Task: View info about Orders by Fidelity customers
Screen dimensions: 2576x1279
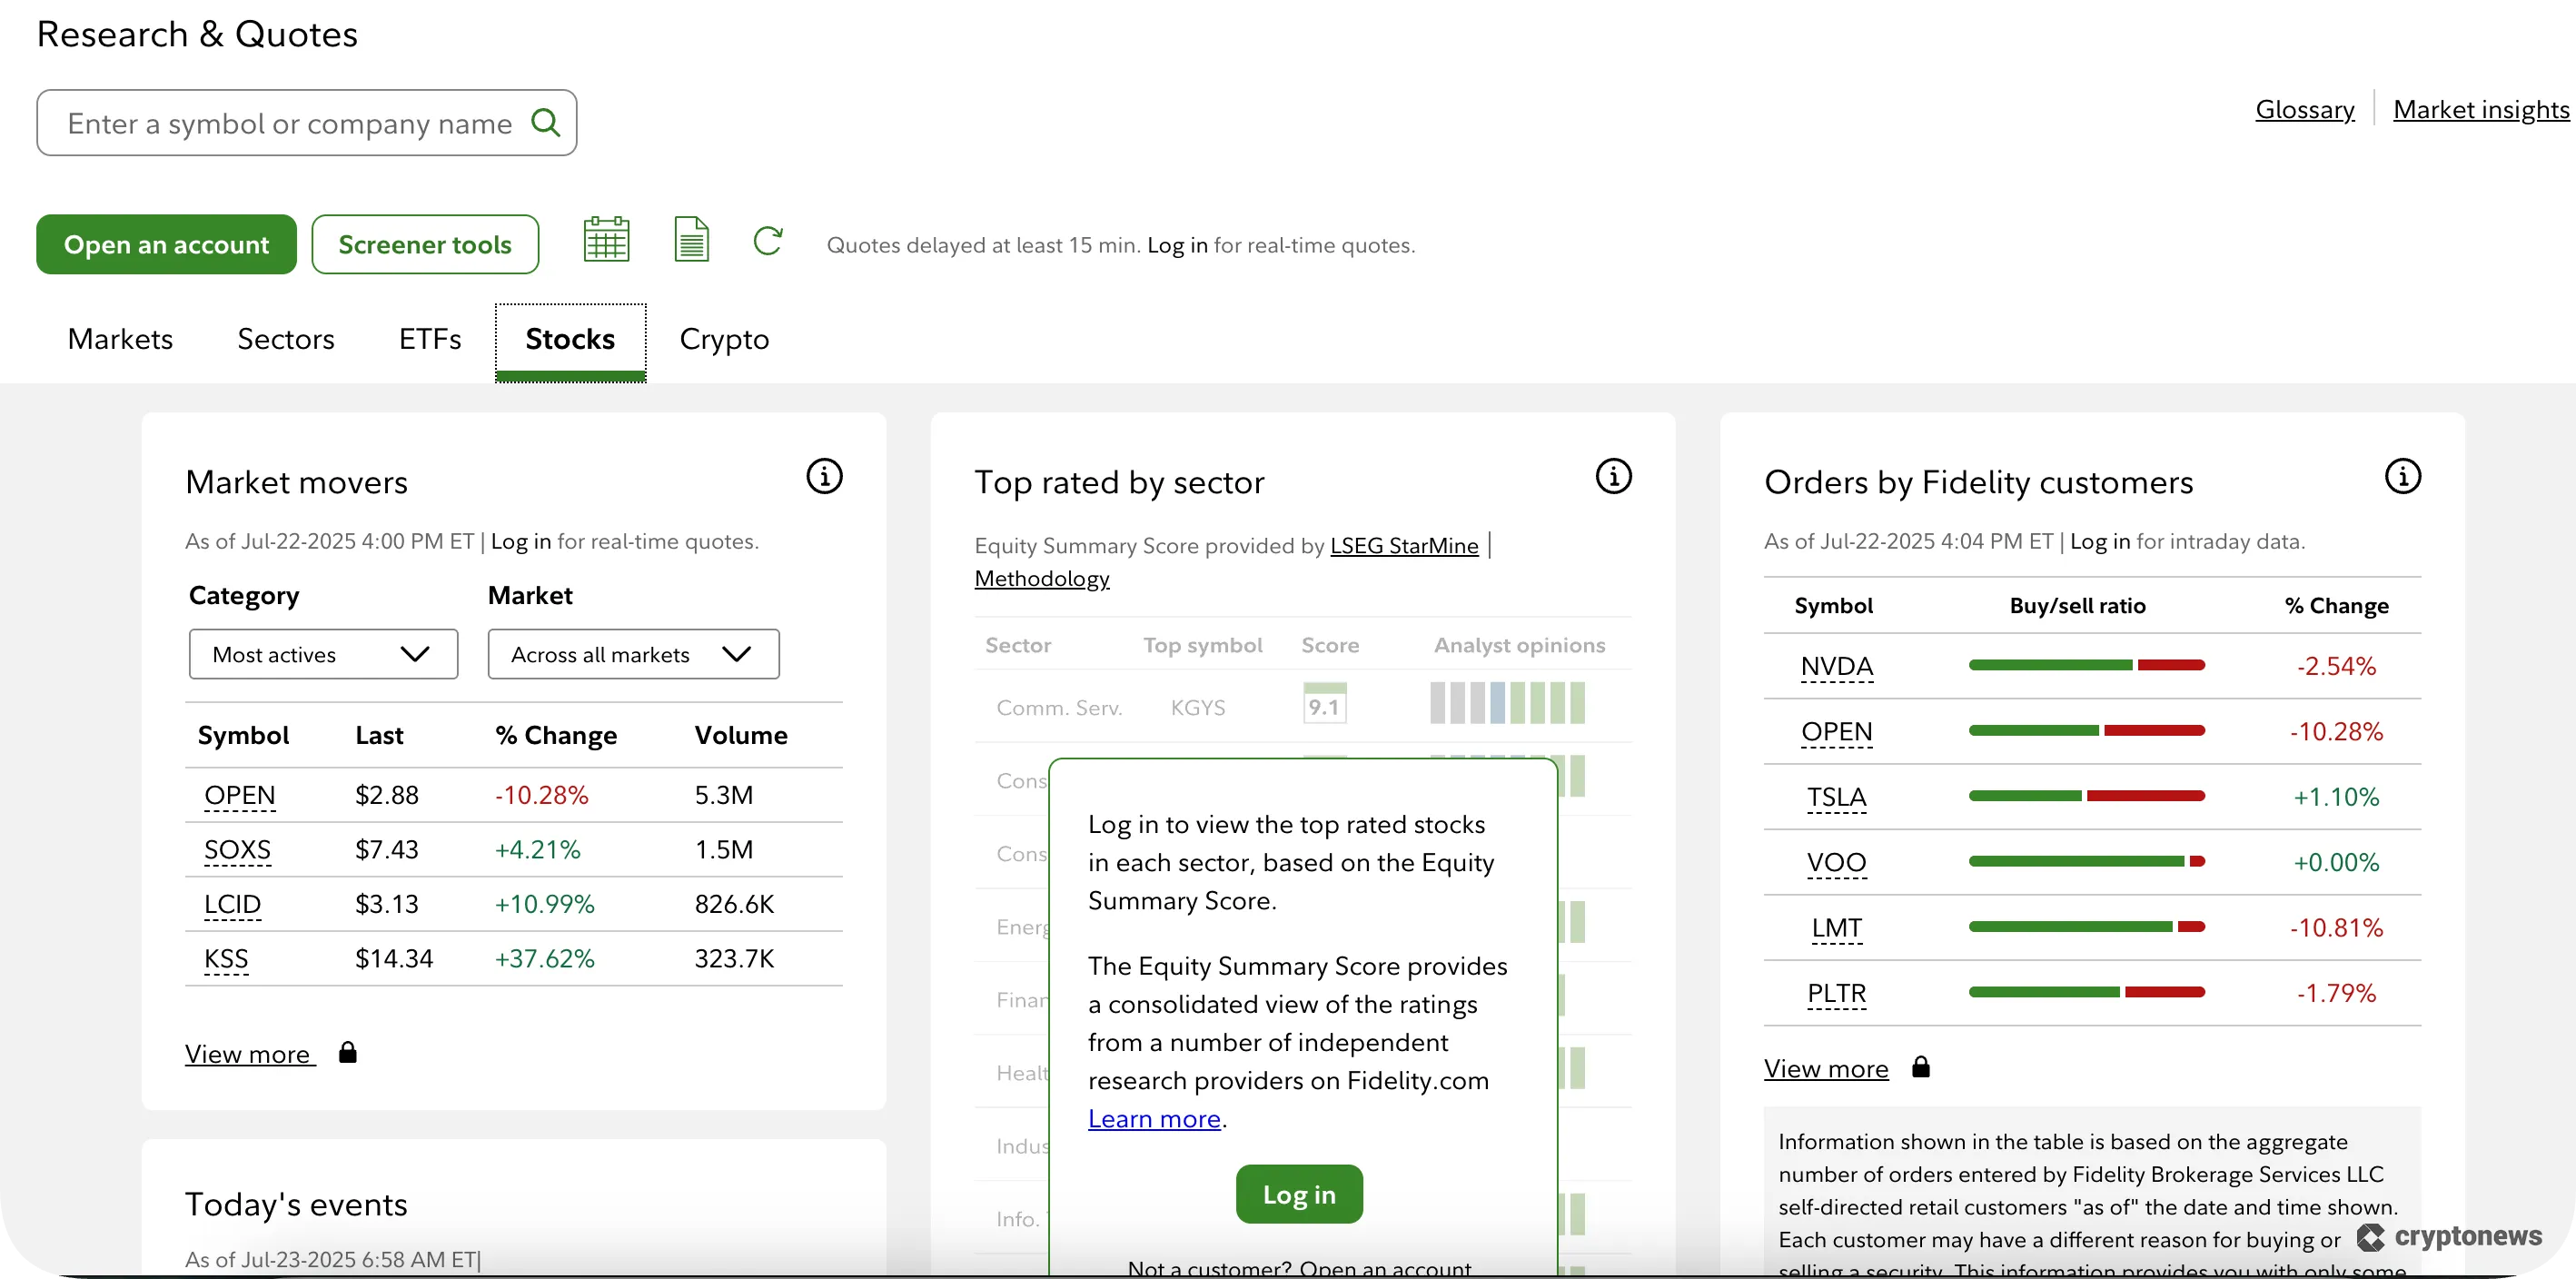Action: [x=2404, y=477]
